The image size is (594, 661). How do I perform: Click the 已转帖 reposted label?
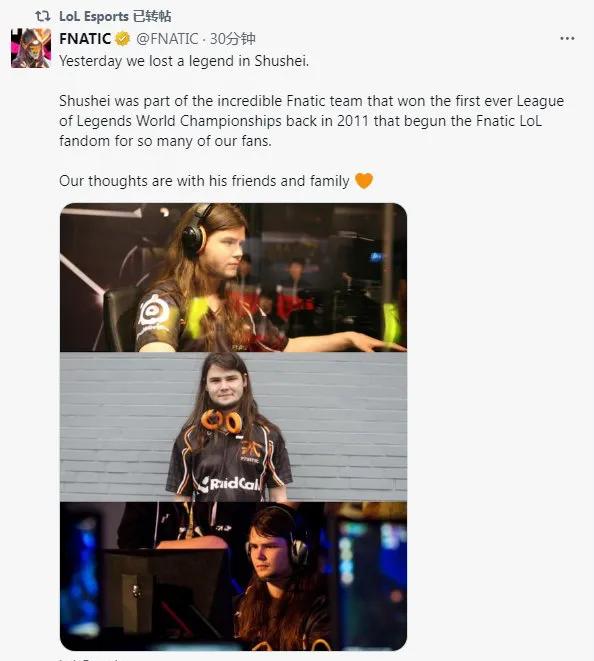point(152,16)
